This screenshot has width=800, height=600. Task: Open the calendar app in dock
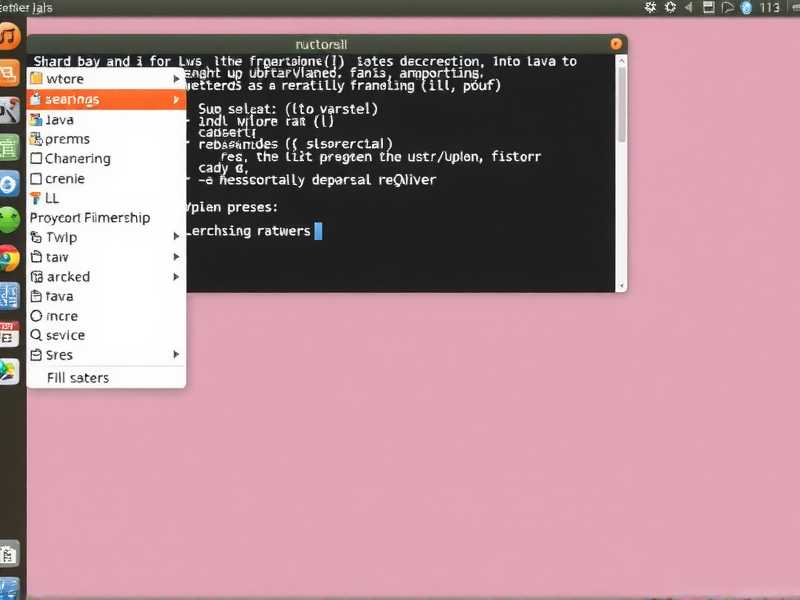click(x=9, y=333)
